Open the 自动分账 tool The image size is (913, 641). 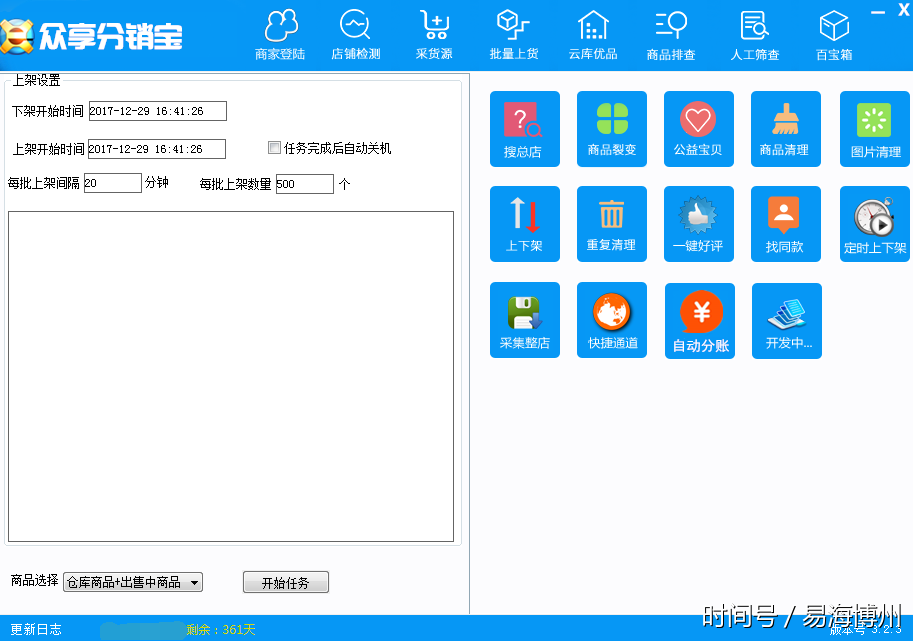tap(698, 320)
